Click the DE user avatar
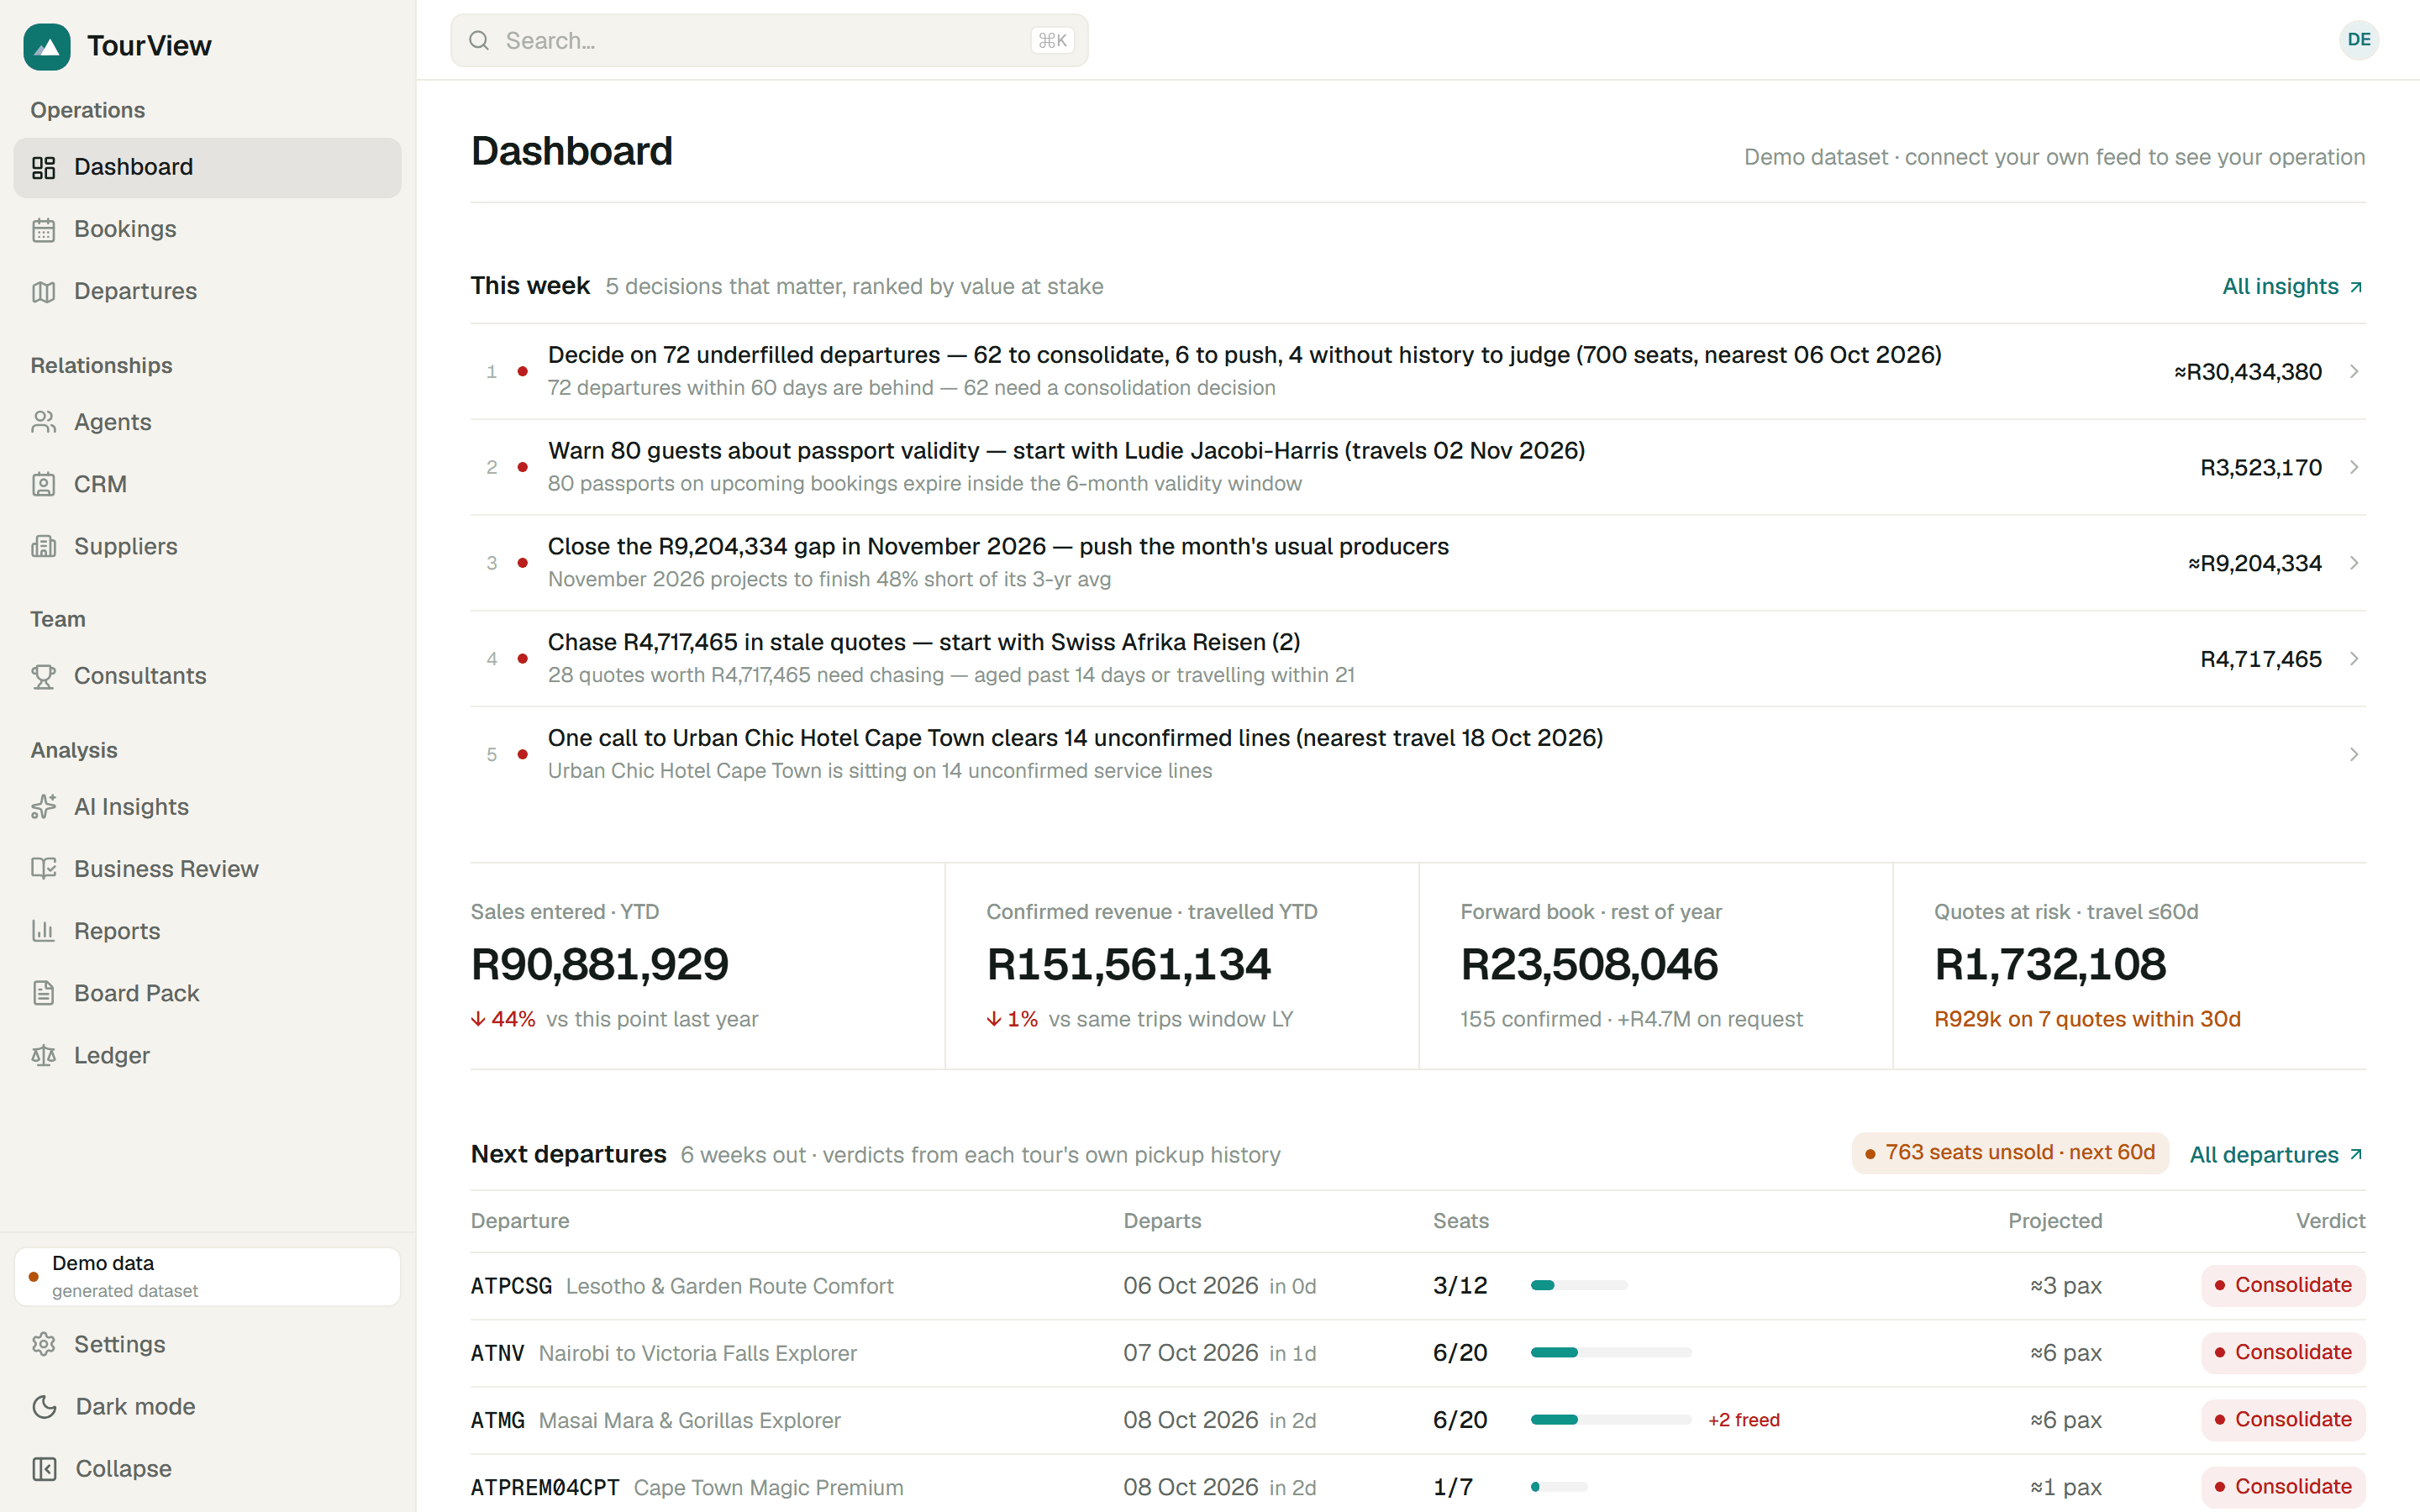 click(2359, 40)
